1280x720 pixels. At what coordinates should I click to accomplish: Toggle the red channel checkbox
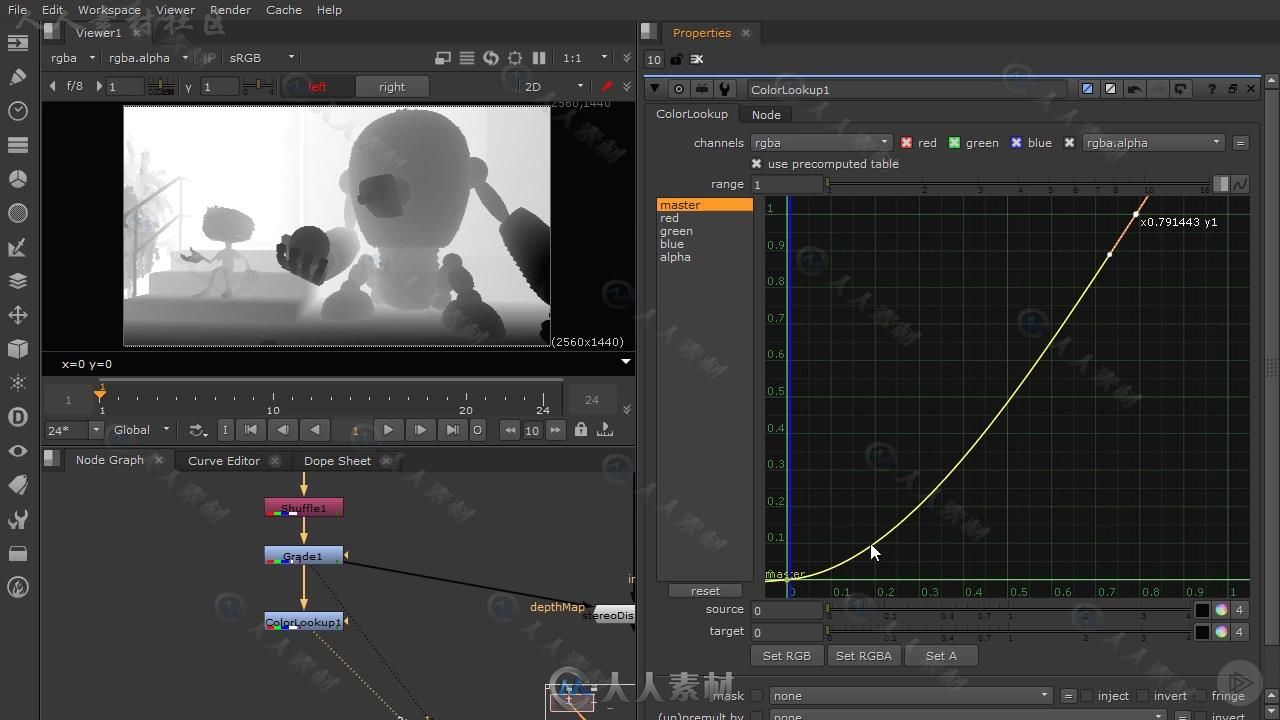coord(906,143)
